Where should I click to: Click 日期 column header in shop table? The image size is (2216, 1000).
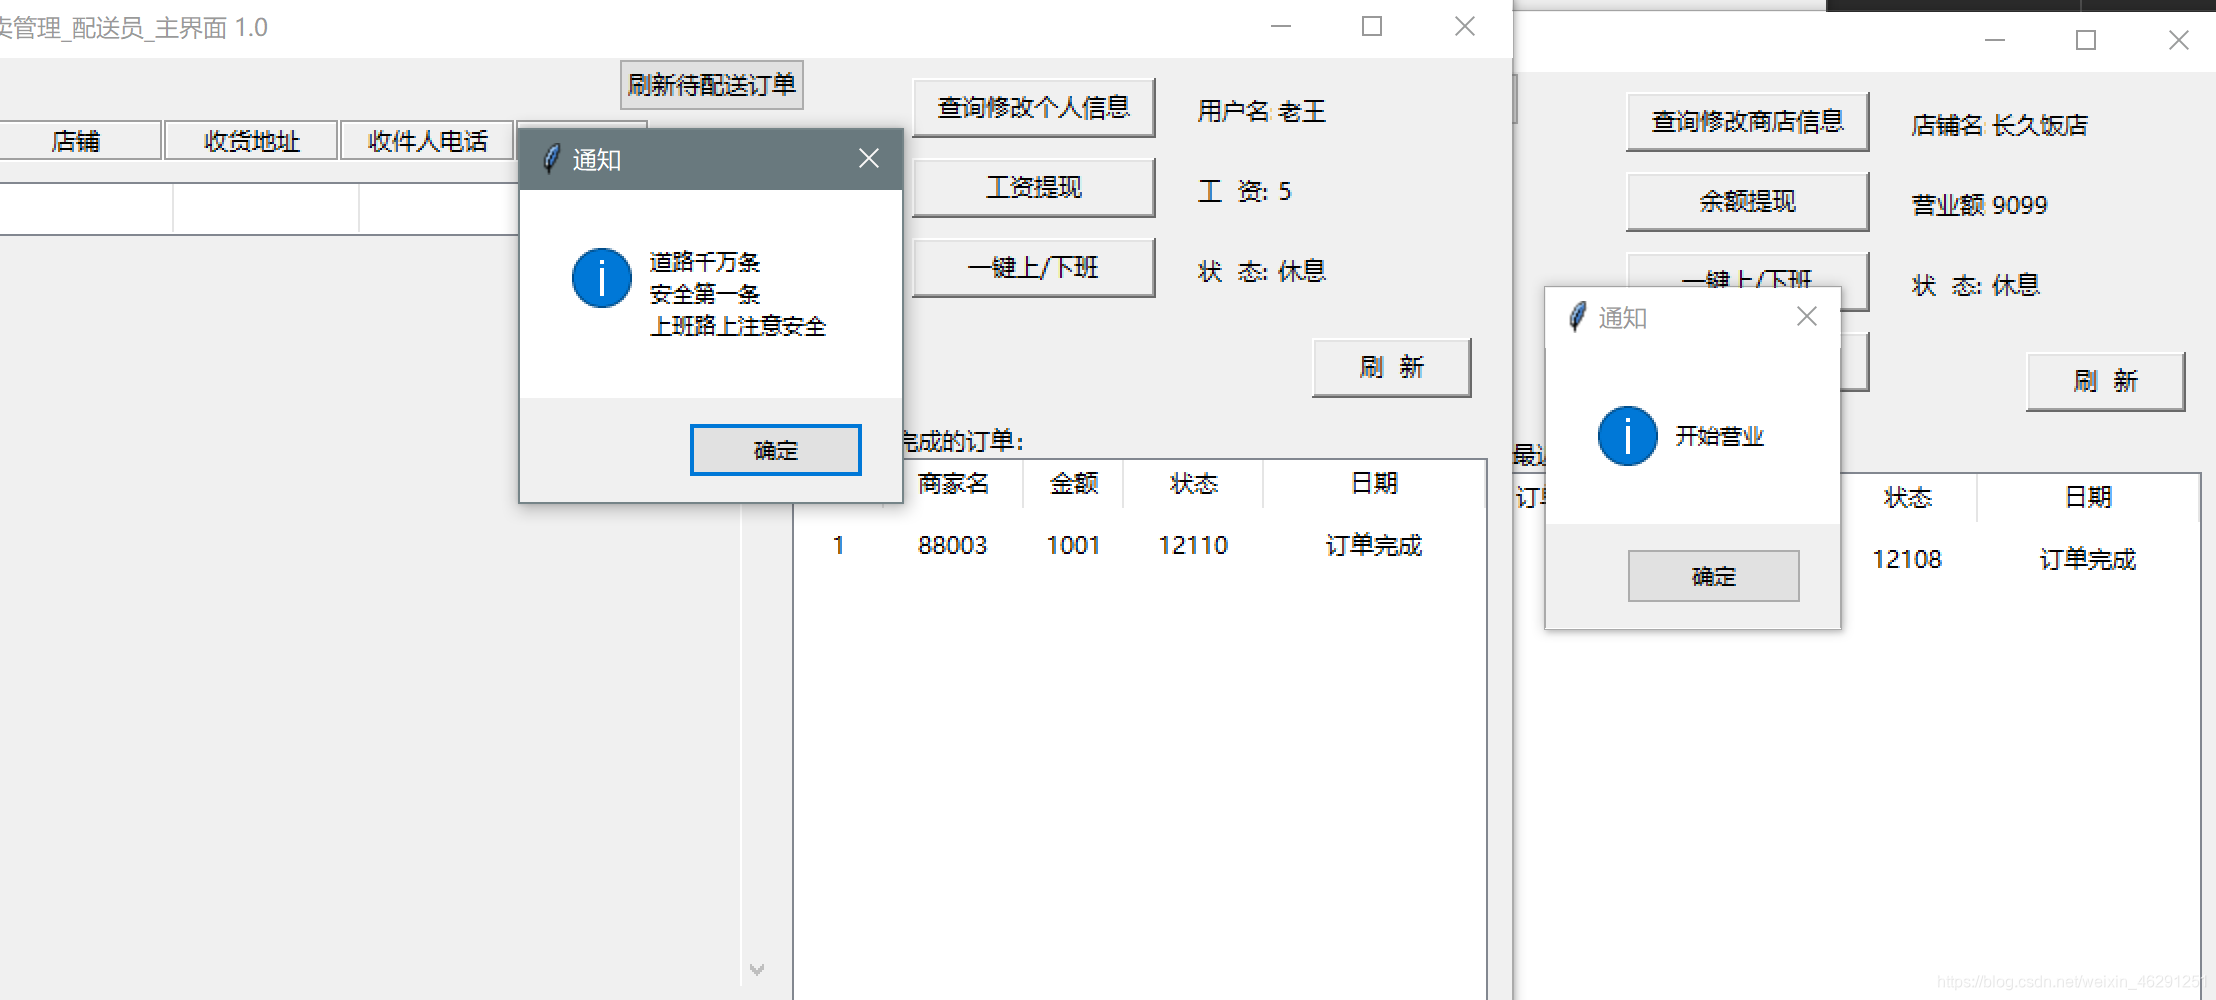tap(2088, 498)
